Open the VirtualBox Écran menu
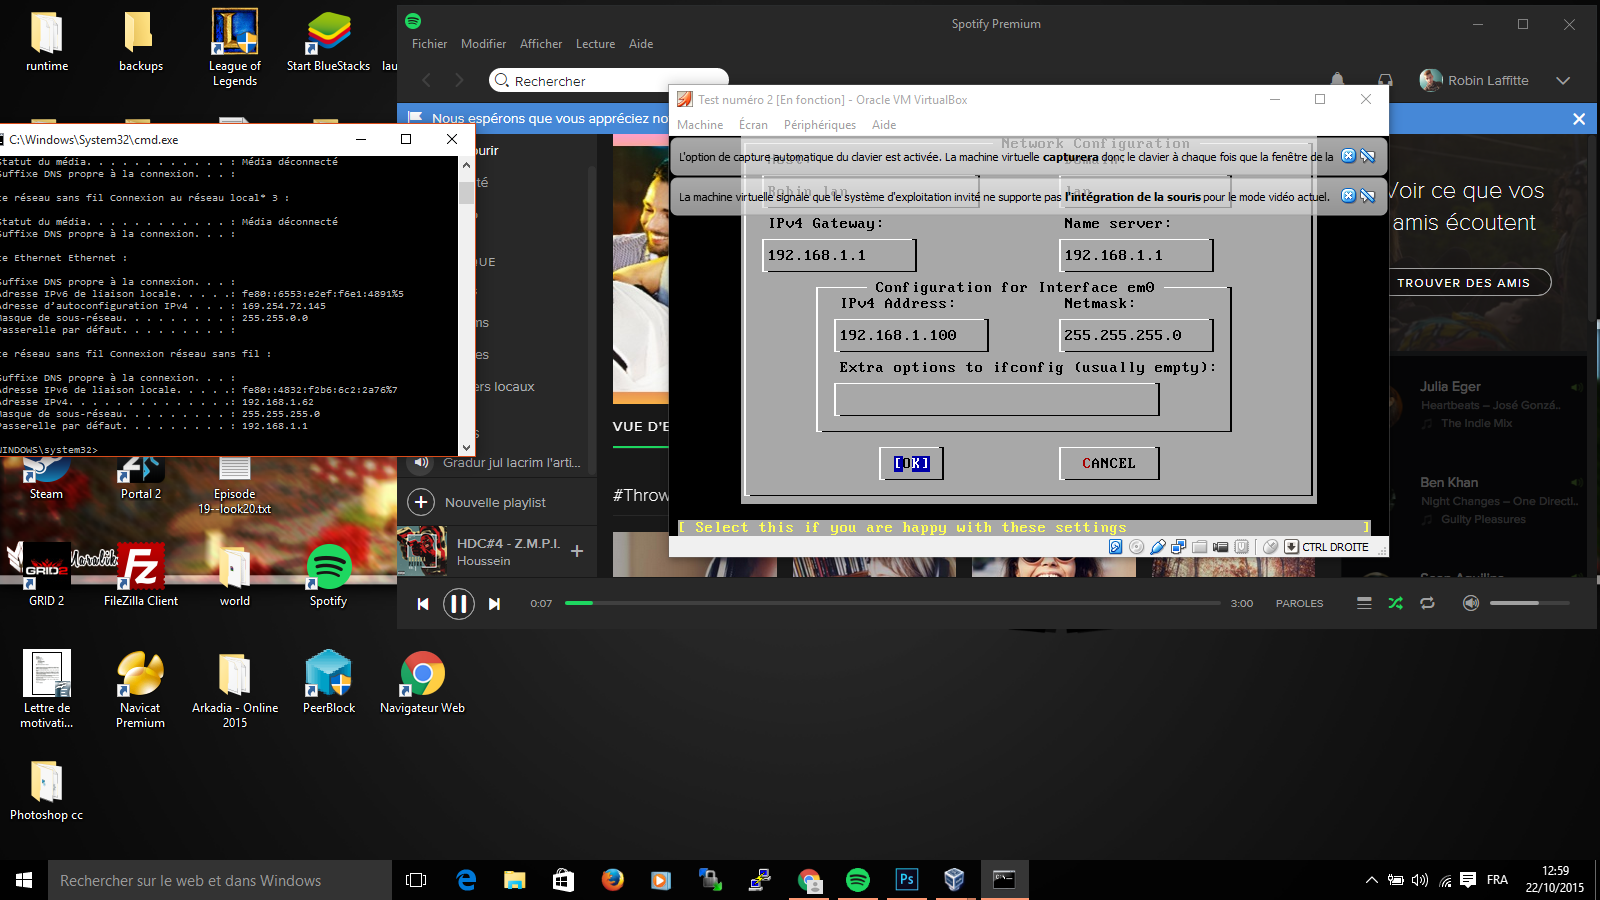This screenshot has height=900, width=1600. click(x=753, y=125)
